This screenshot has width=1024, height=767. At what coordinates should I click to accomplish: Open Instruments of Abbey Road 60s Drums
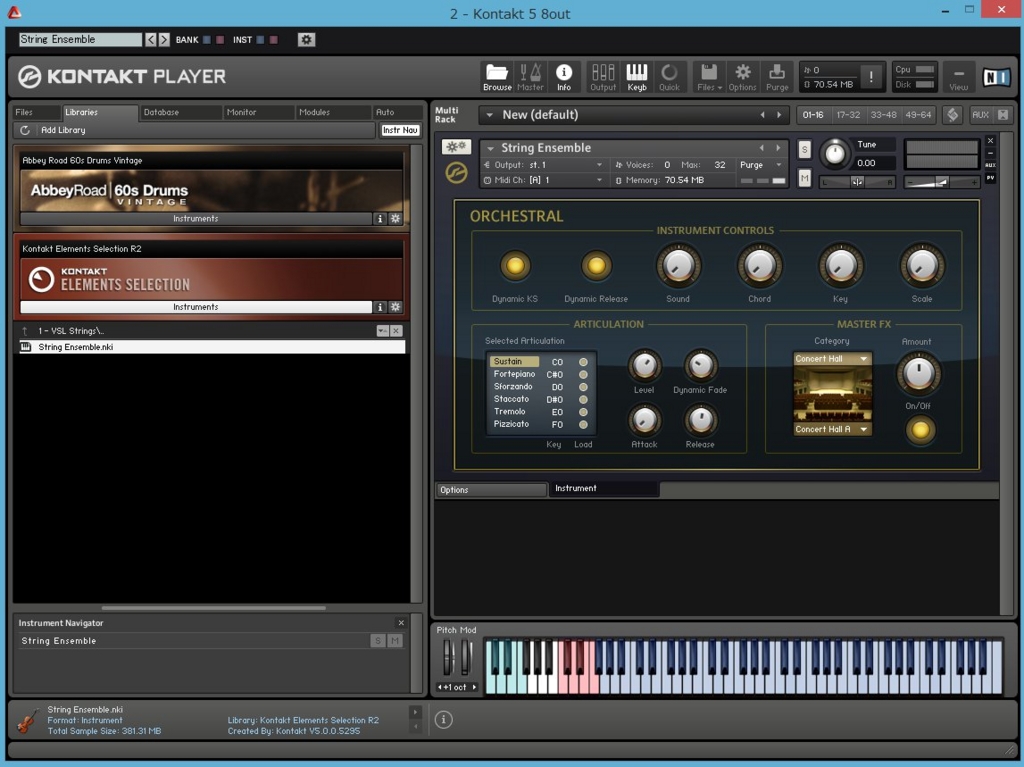(195, 219)
